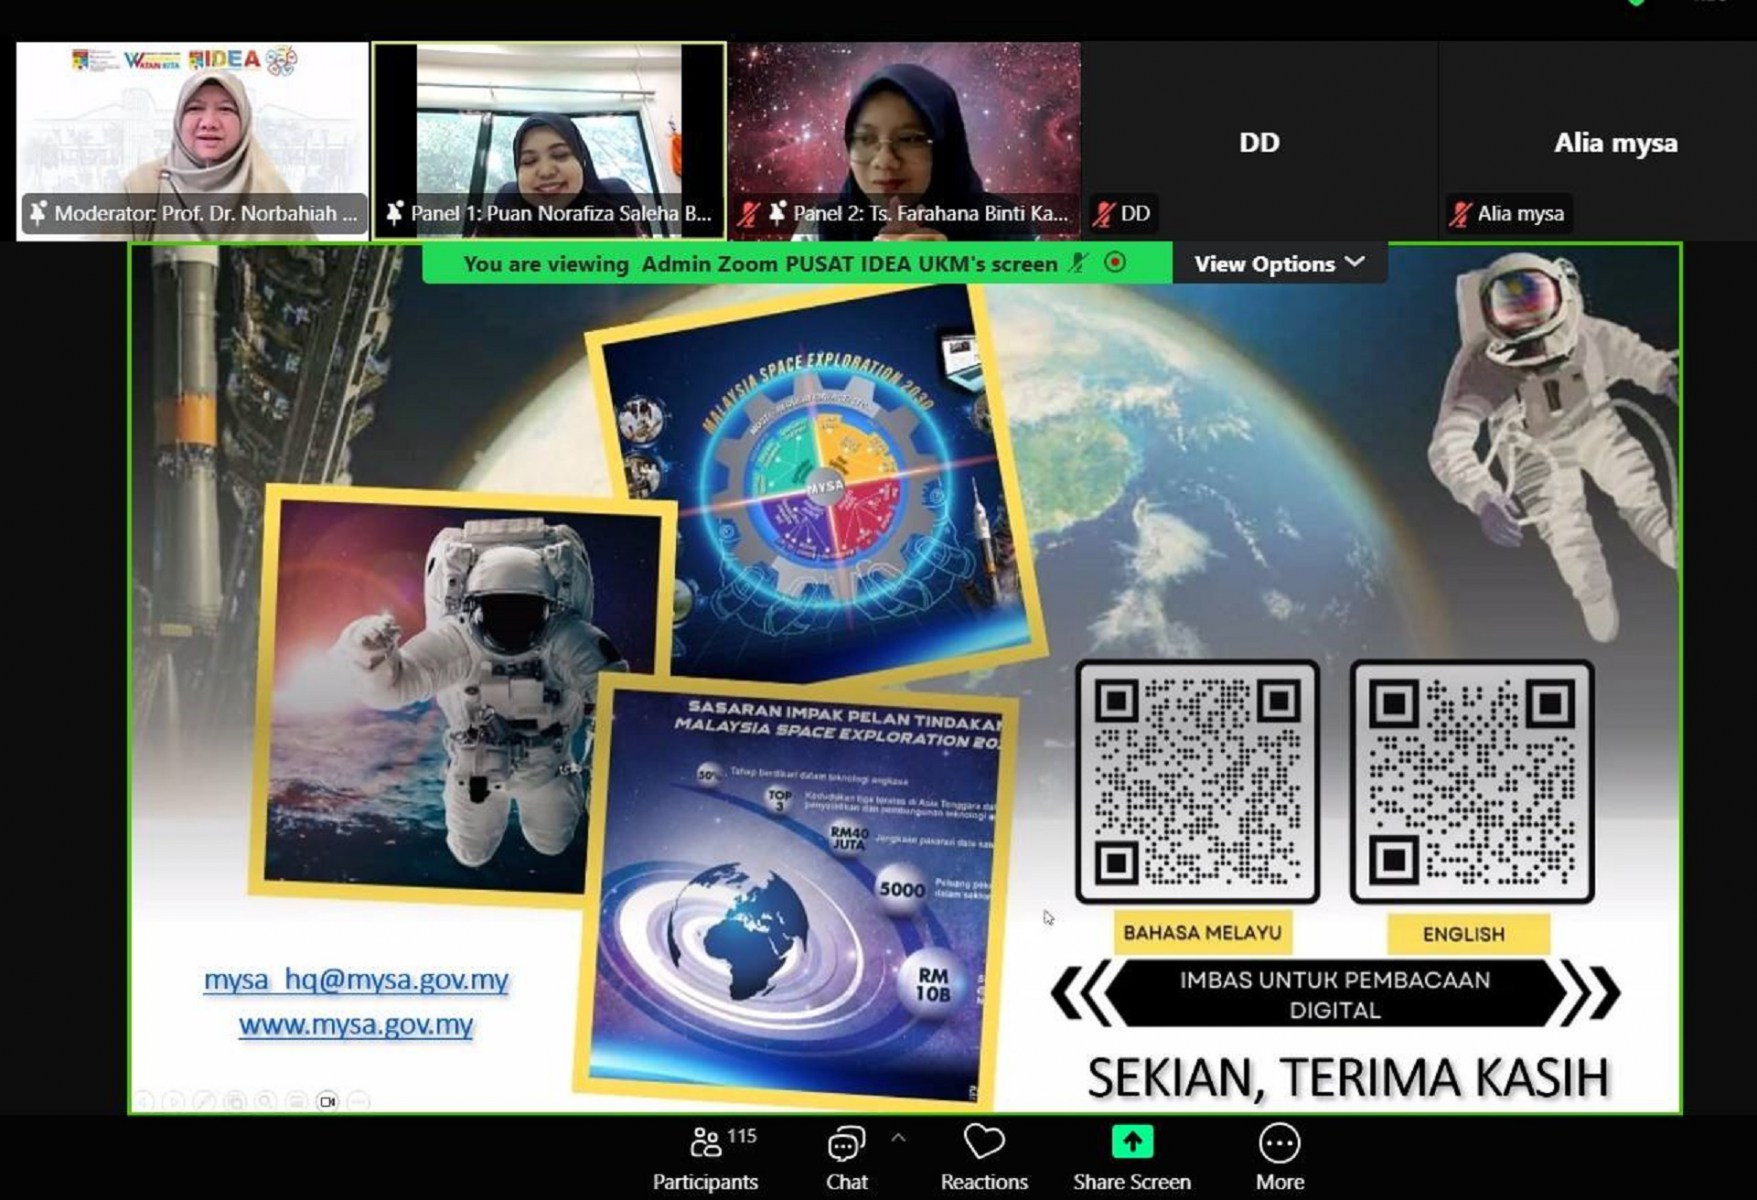The width and height of the screenshot is (1757, 1200).
Task: Open the Chat panel icon
Action: (x=846, y=1143)
